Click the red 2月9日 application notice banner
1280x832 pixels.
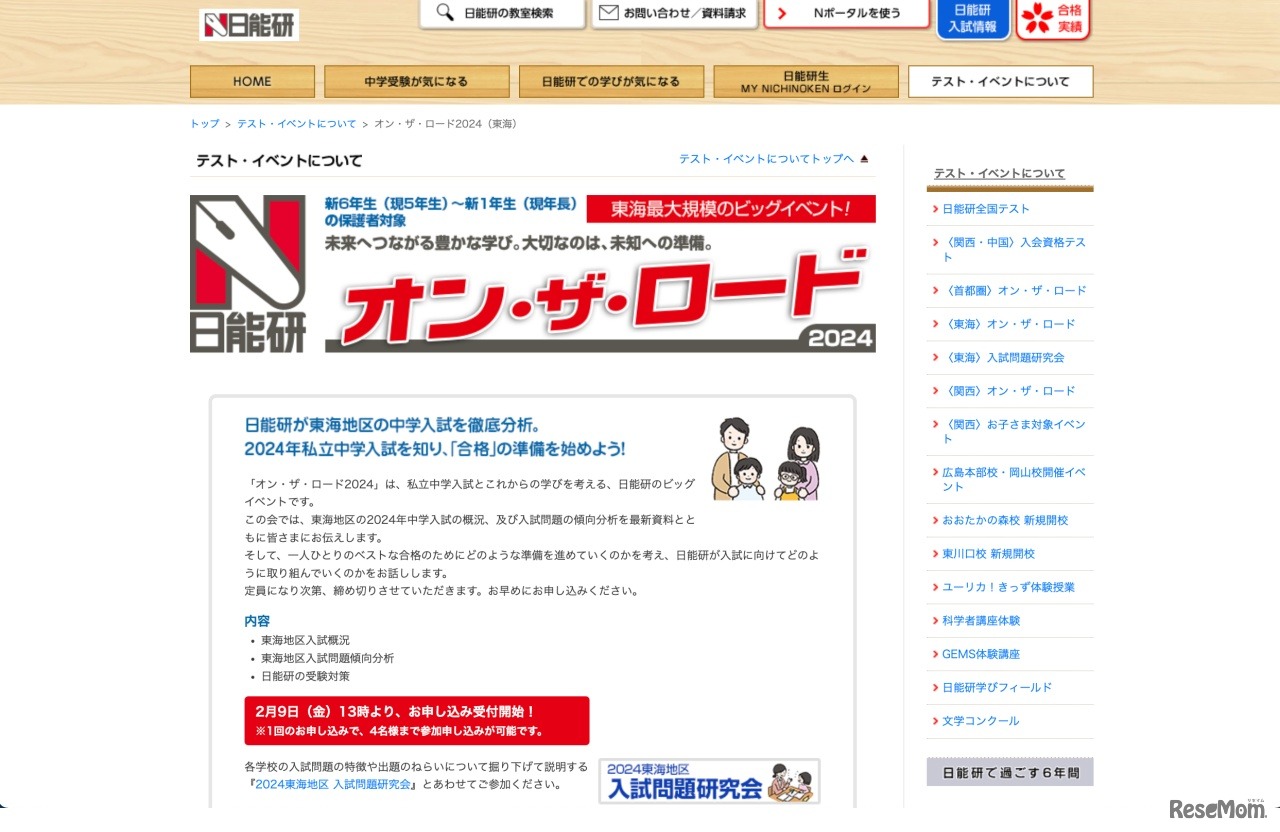[x=417, y=721]
